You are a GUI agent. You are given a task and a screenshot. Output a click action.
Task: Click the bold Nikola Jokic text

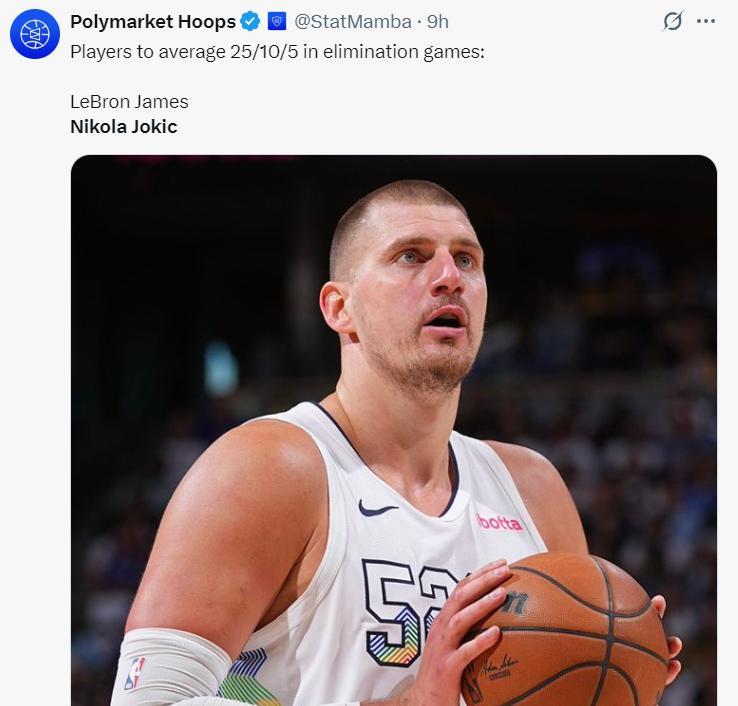coord(124,127)
